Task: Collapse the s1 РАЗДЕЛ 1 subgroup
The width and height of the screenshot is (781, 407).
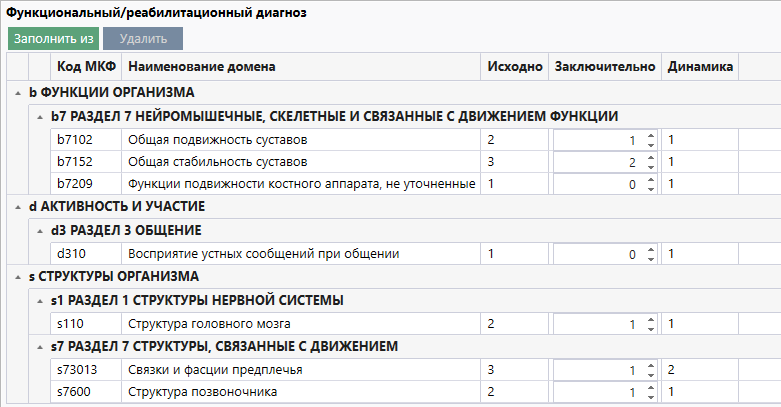Action: click(x=40, y=300)
